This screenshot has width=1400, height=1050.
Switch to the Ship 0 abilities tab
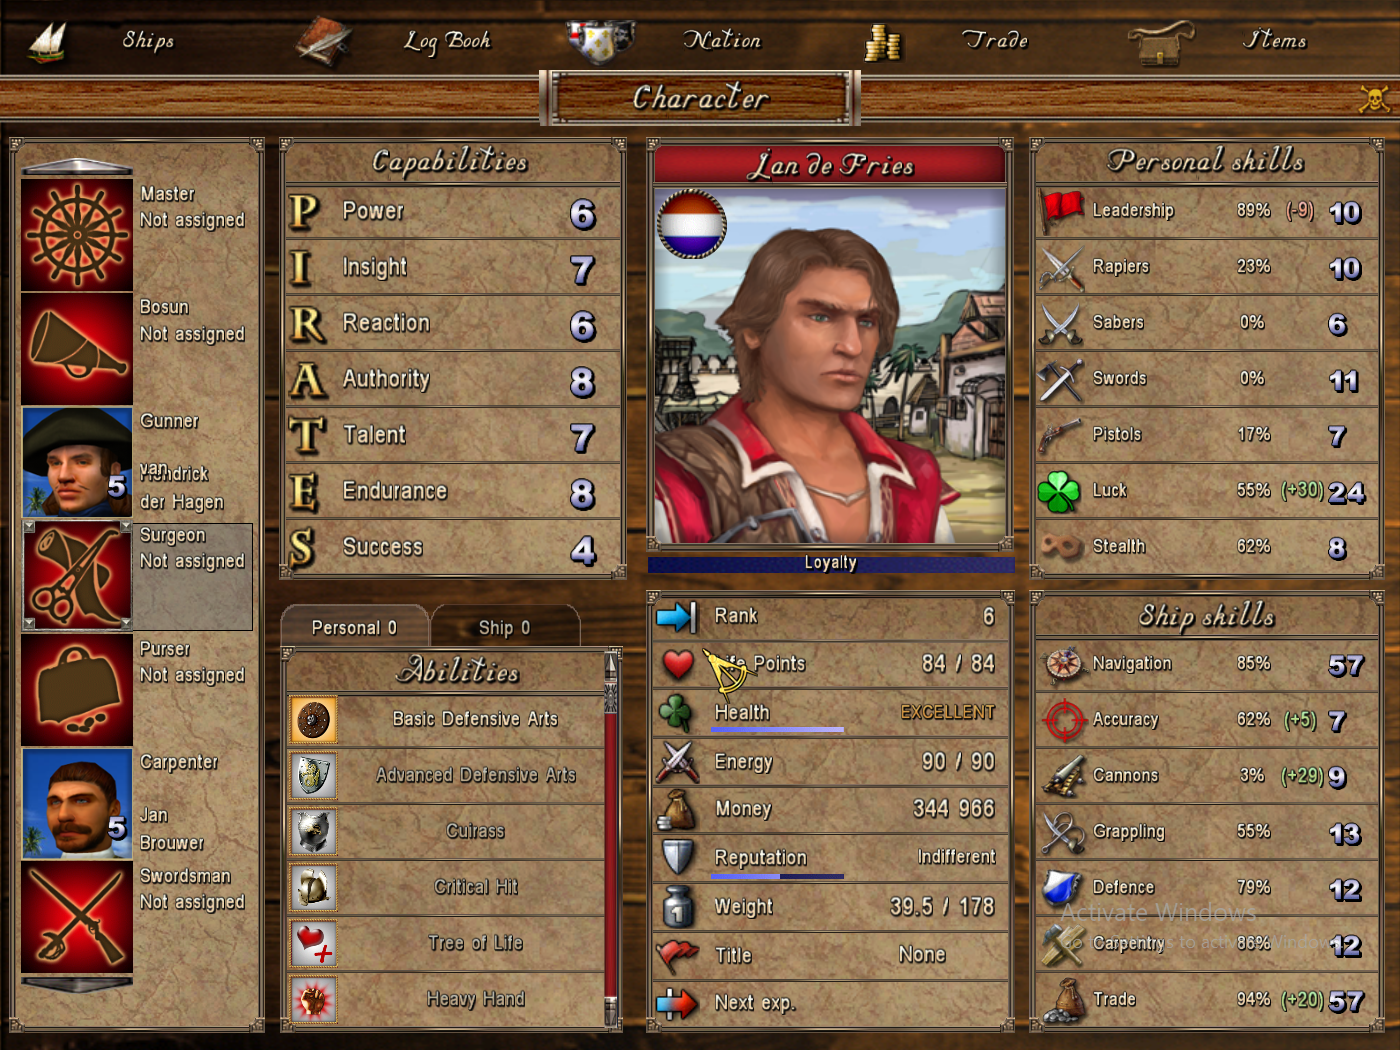[505, 627]
